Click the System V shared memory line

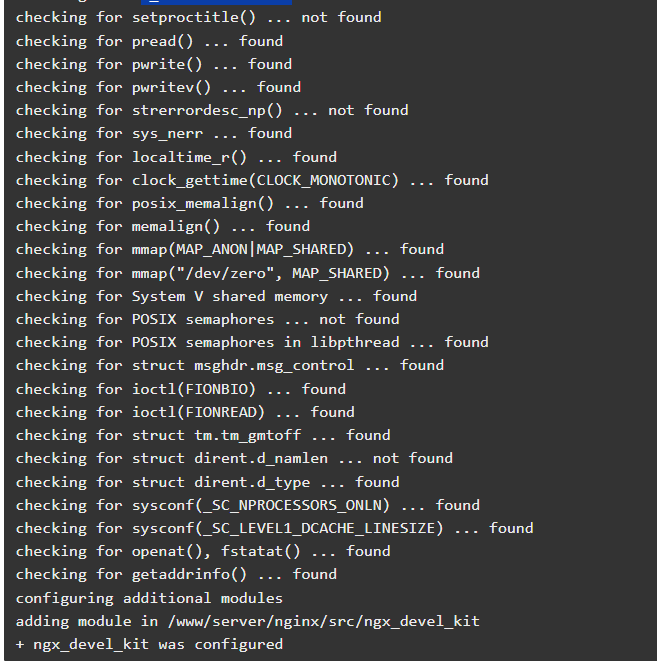point(216,296)
